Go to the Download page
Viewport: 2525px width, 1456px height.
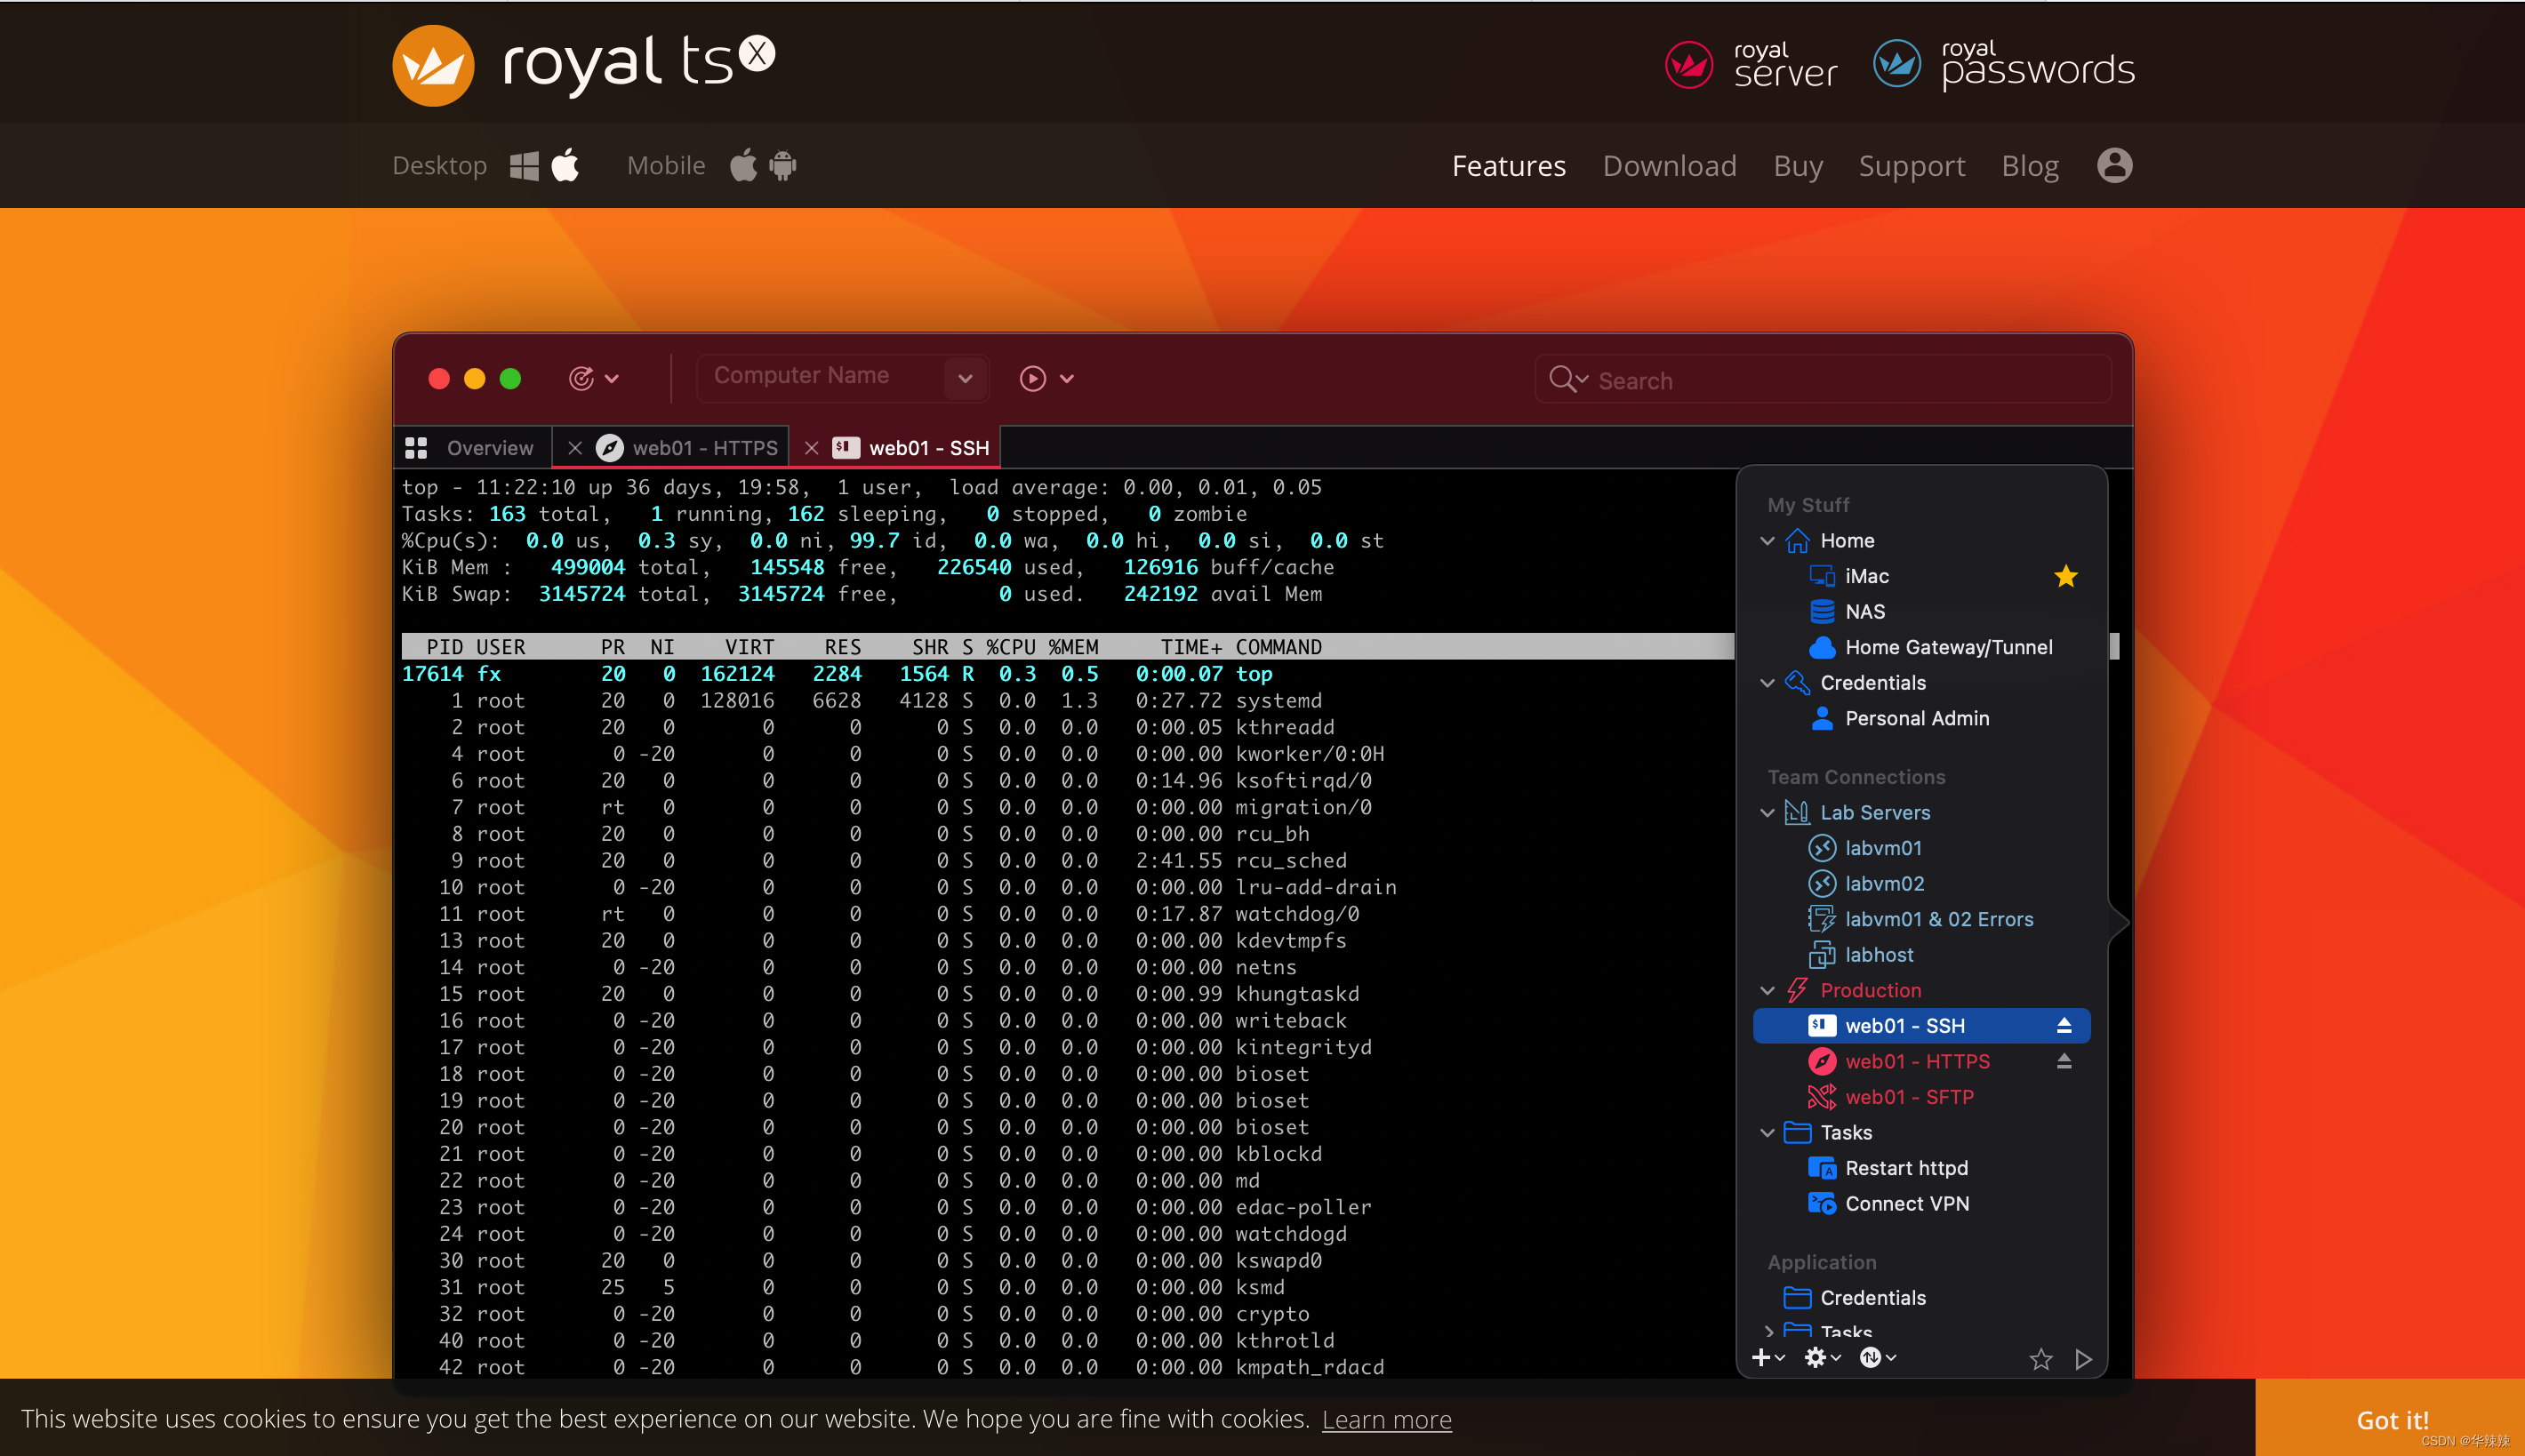click(x=1670, y=166)
